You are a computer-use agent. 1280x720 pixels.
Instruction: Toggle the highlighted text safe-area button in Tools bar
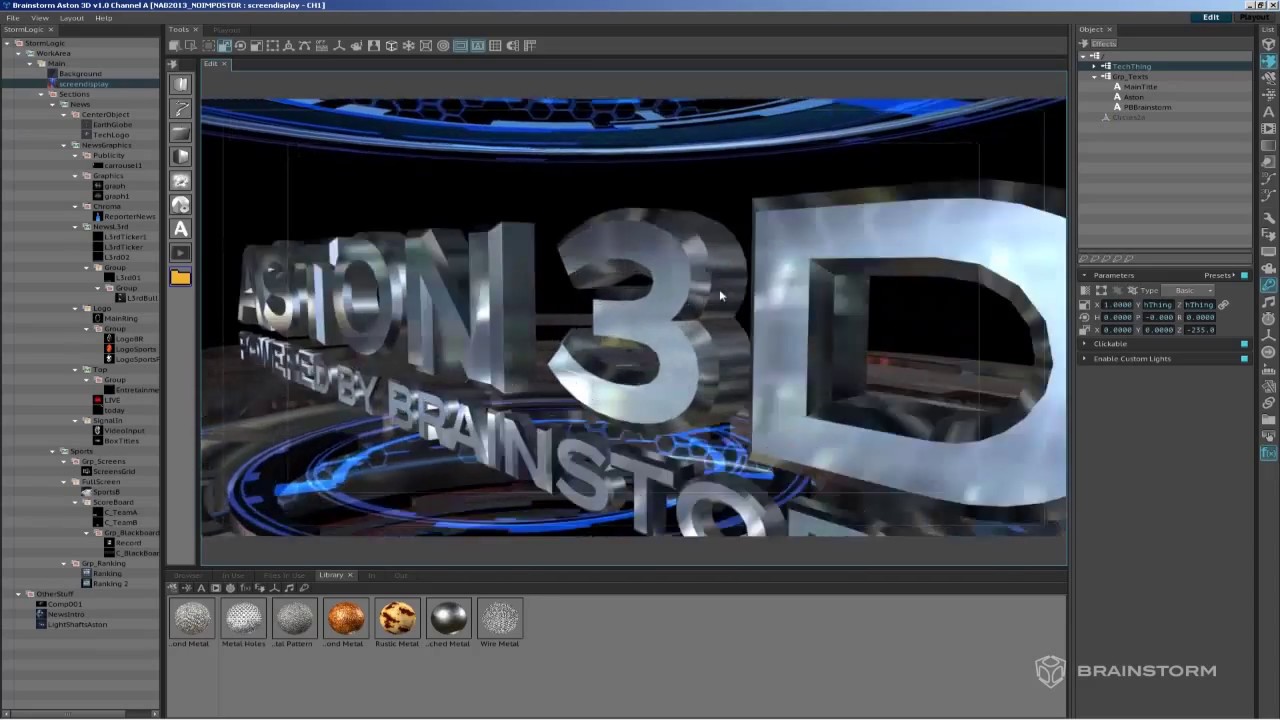[477, 45]
